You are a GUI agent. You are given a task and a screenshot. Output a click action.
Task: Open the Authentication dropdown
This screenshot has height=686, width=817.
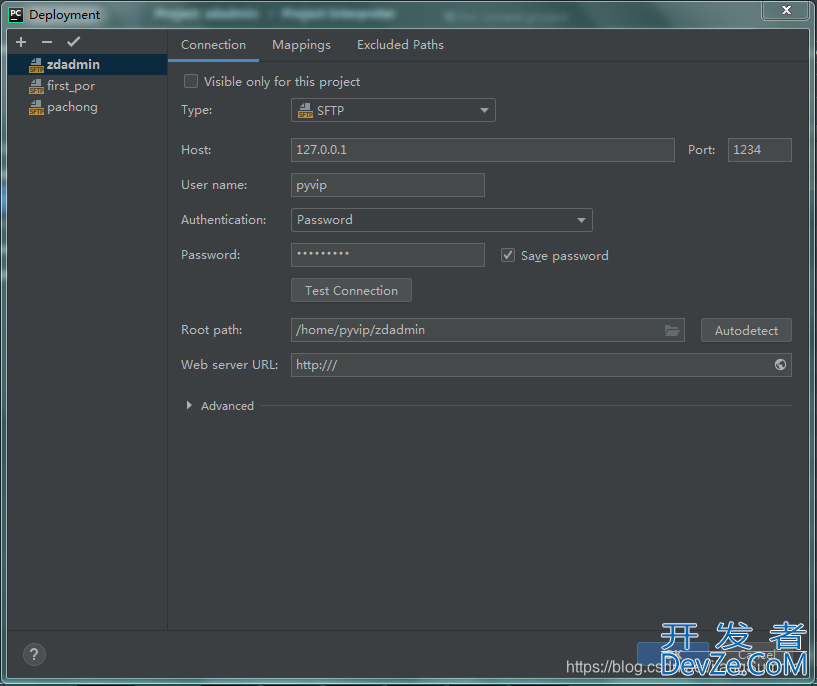click(441, 220)
